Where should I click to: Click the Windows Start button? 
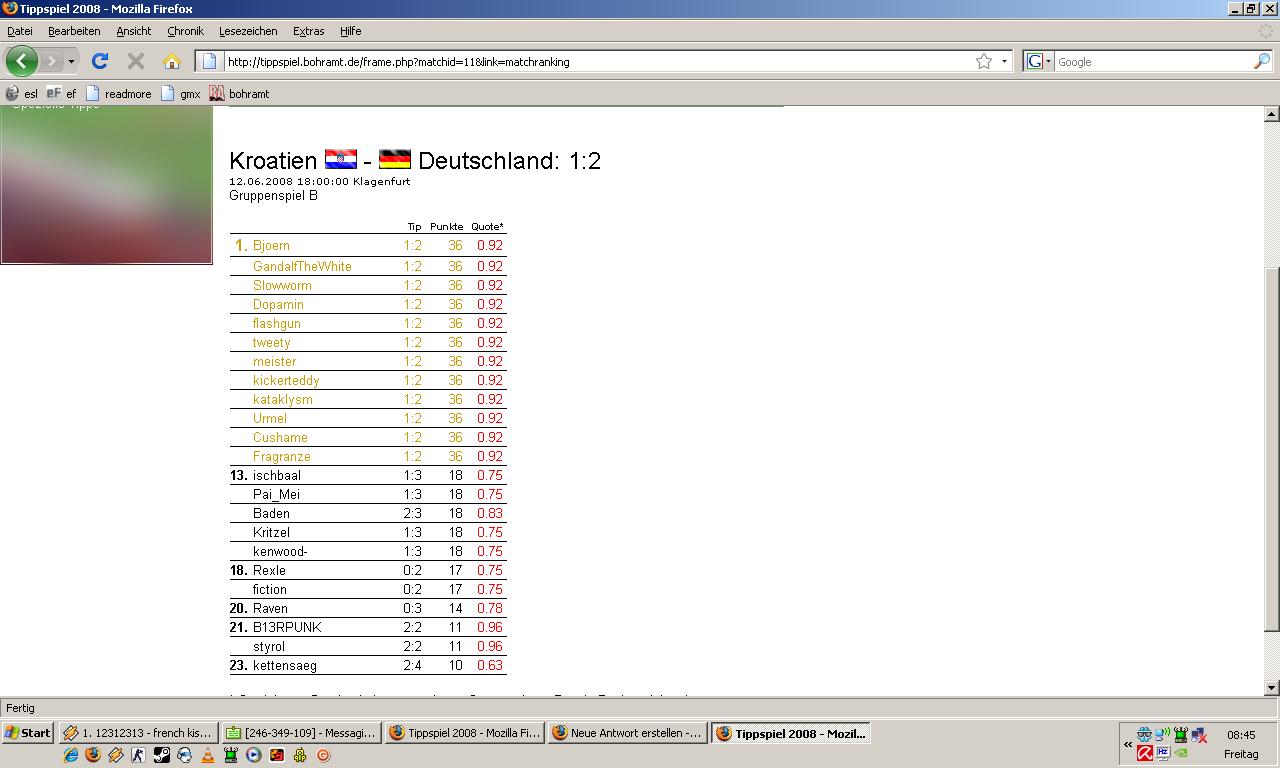tap(28, 733)
